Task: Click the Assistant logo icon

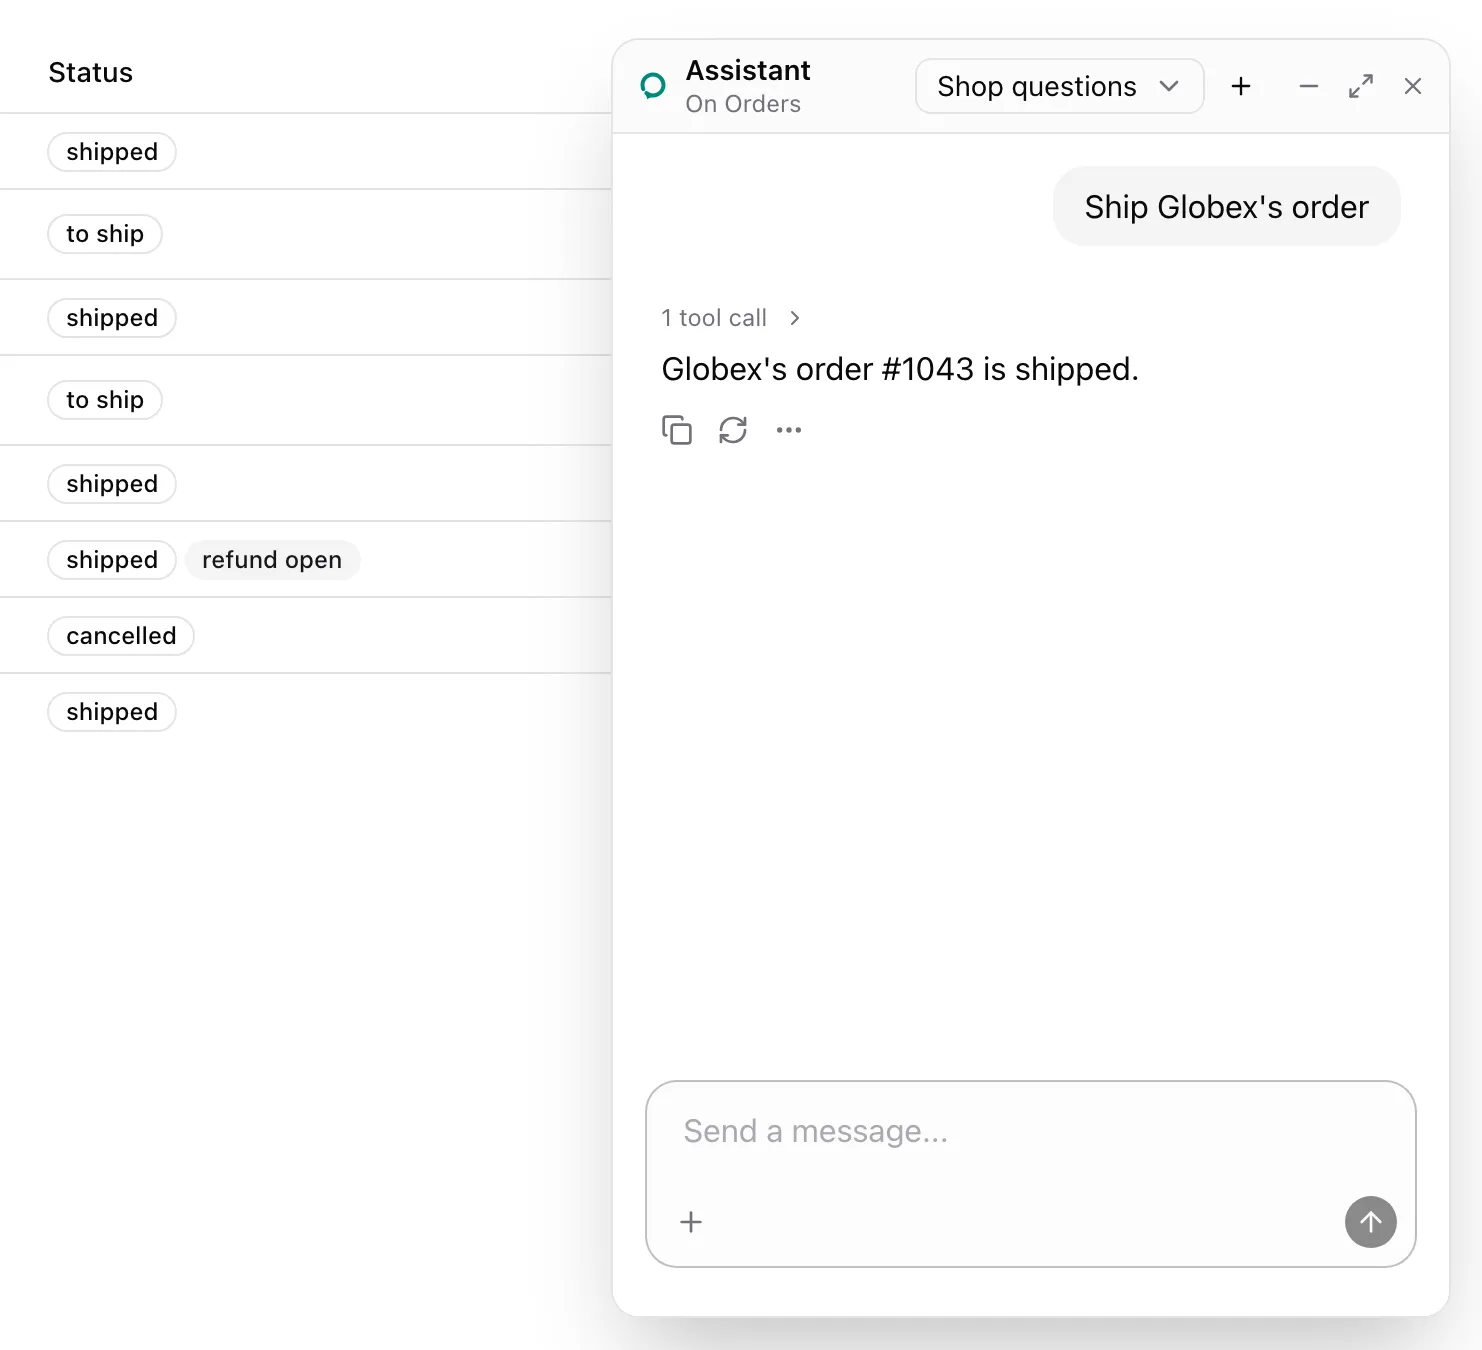Action: 653,86
